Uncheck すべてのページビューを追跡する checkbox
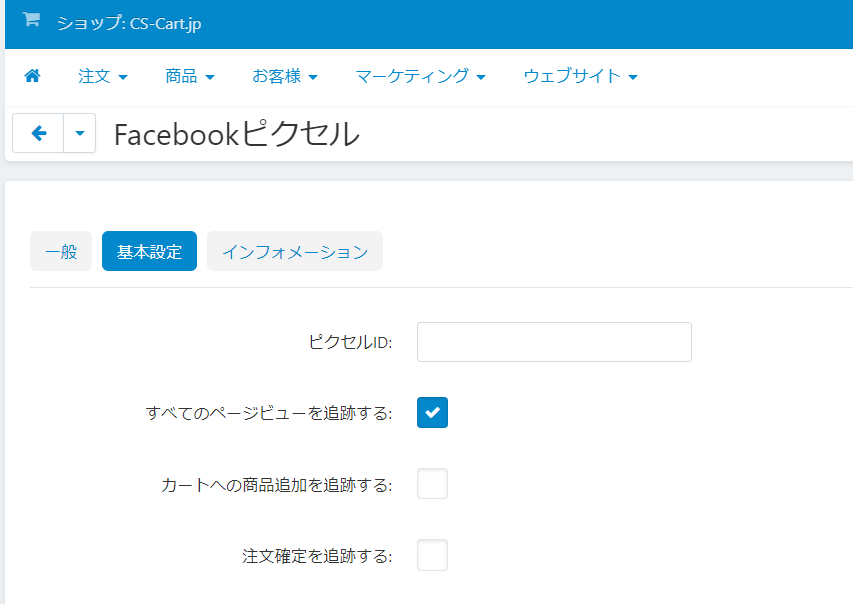Image resolution: width=853 pixels, height=604 pixels. click(x=432, y=412)
